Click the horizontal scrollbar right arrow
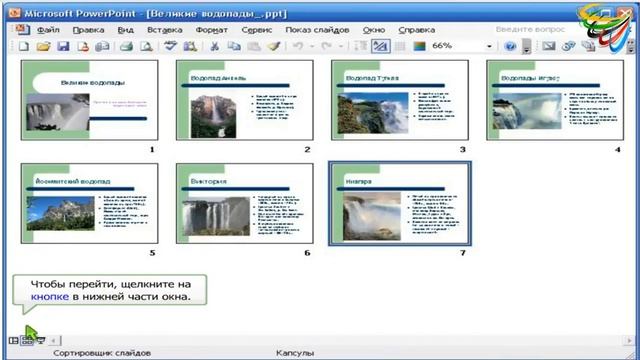640x360 pixels. 629,340
